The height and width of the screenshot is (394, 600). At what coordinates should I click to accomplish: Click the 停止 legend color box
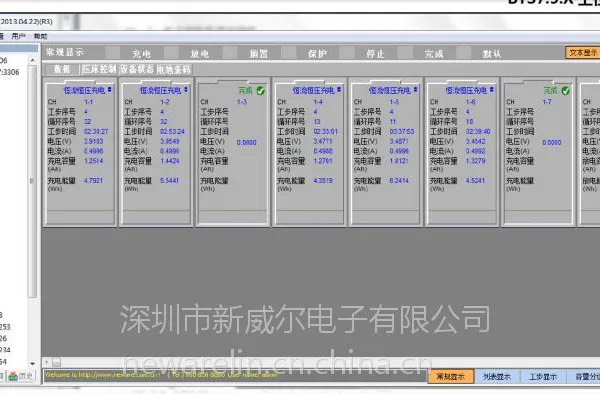(x=347, y=52)
